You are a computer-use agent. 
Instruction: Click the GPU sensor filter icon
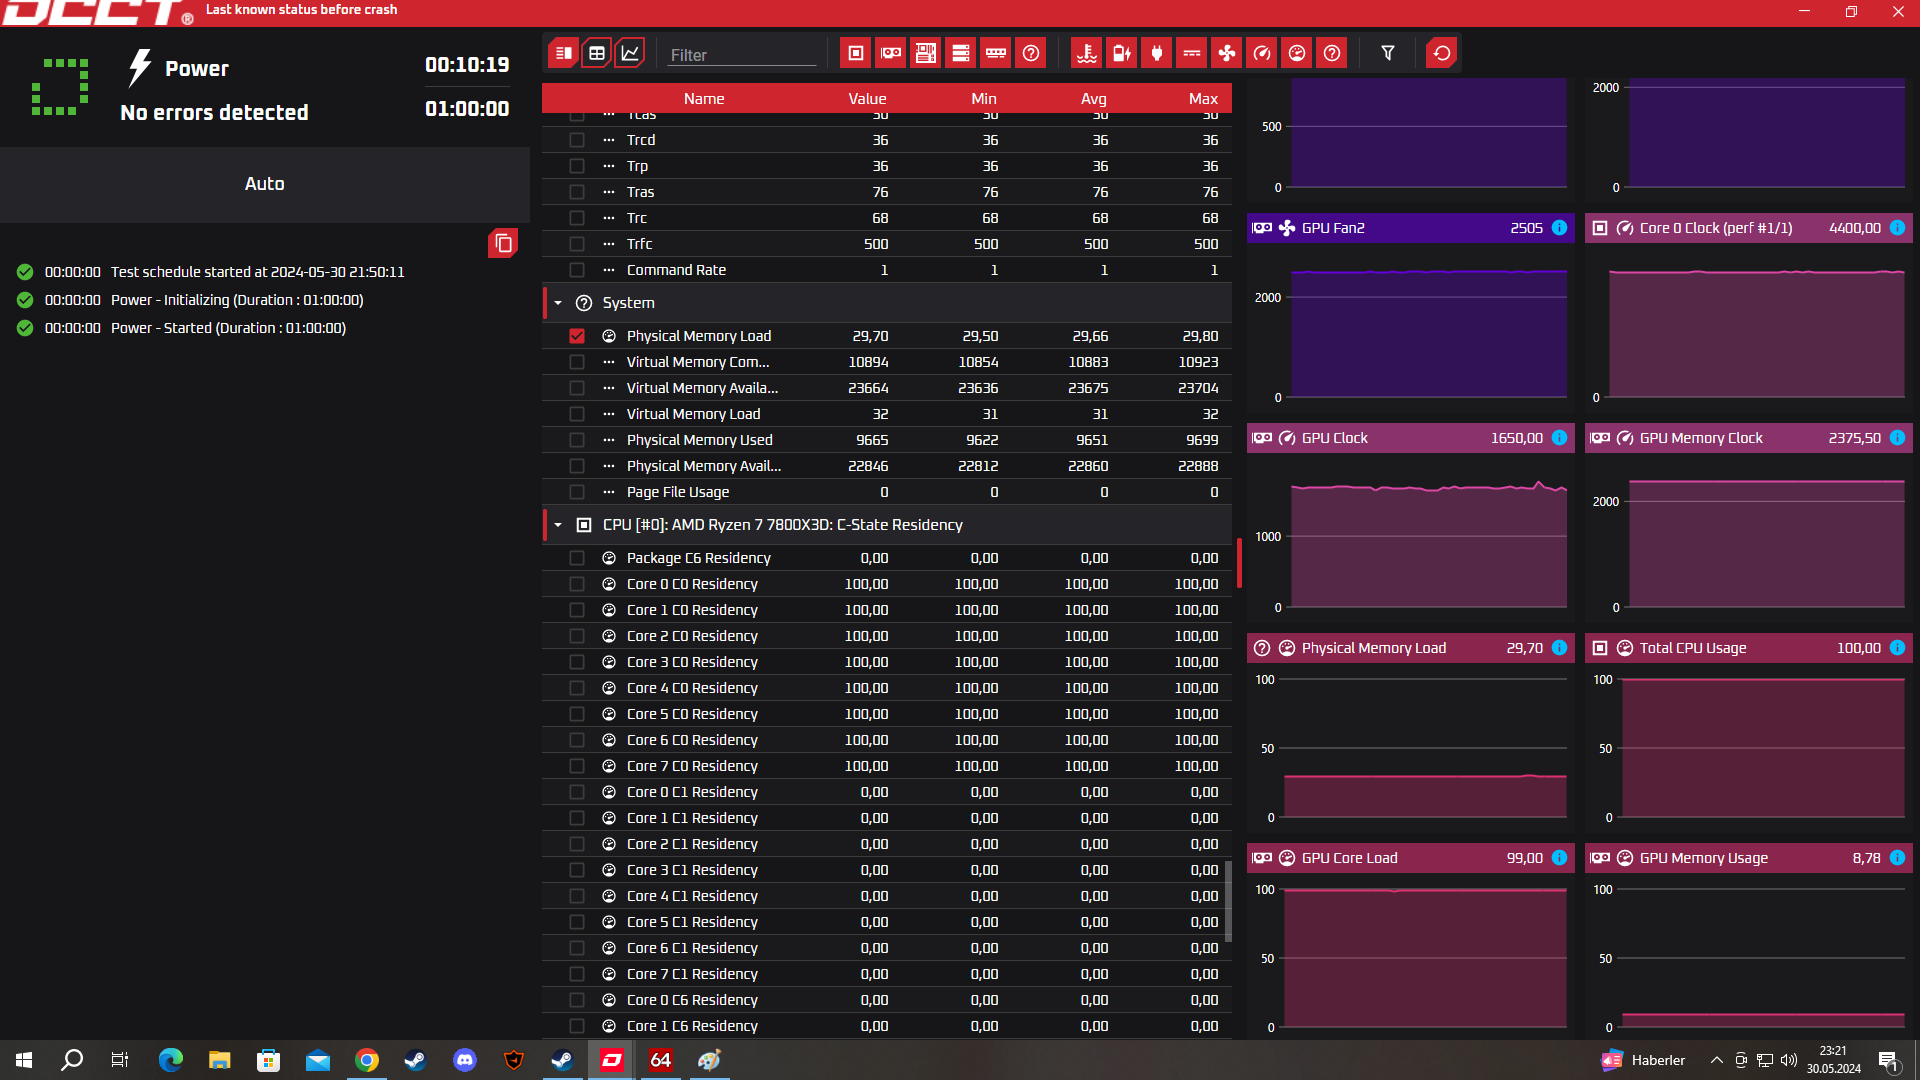pyautogui.click(x=890, y=53)
